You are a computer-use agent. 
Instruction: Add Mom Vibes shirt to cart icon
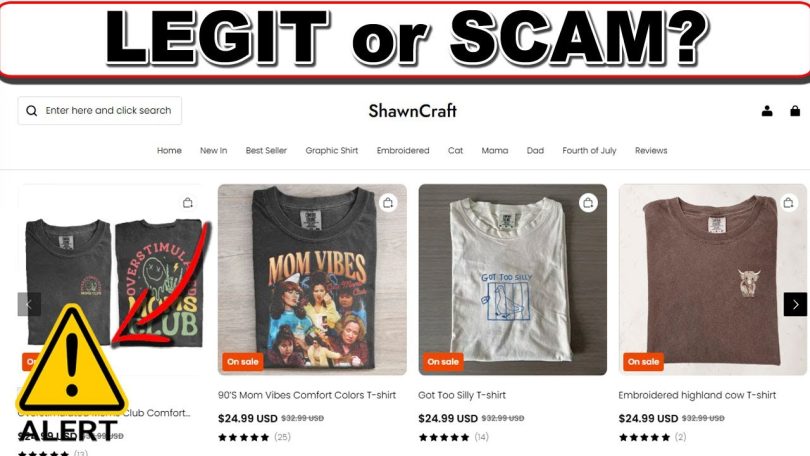[x=388, y=202]
